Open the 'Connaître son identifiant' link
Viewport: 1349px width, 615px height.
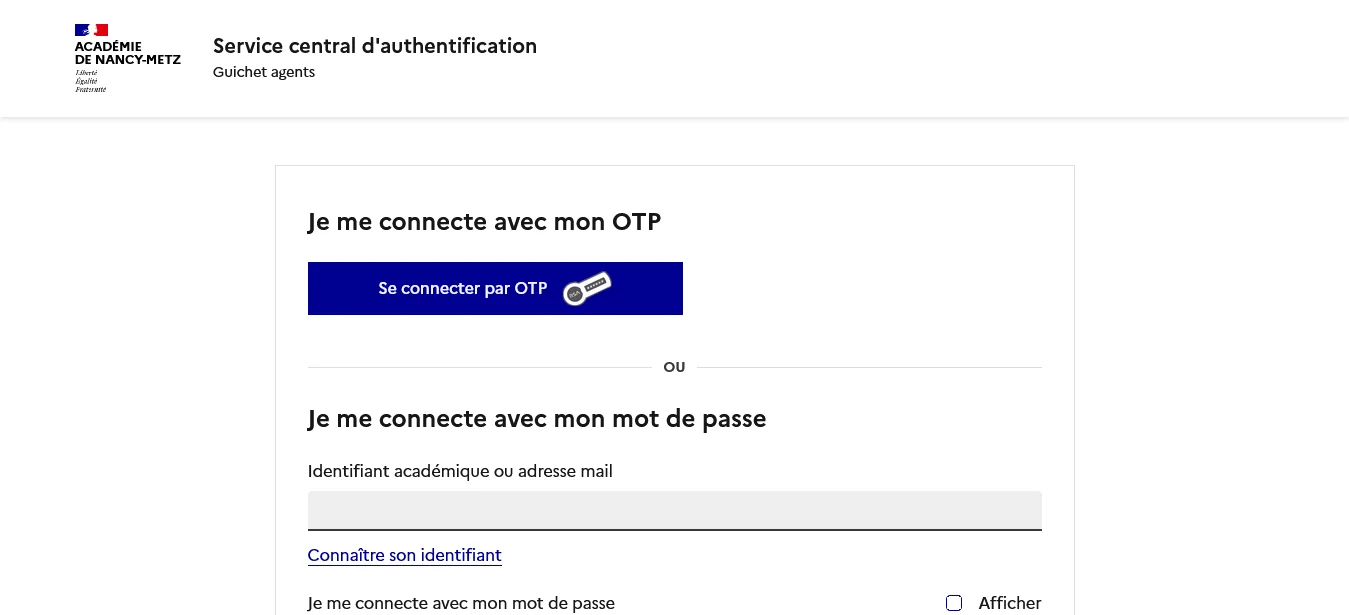pos(404,555)
